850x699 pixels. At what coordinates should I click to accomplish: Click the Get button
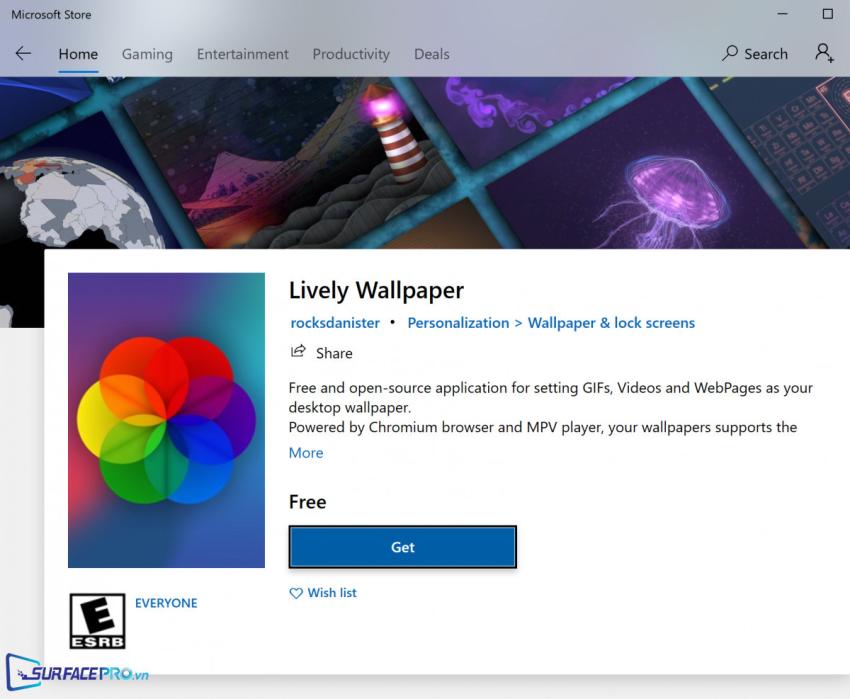pyautogui.click(x=402, y=547)
